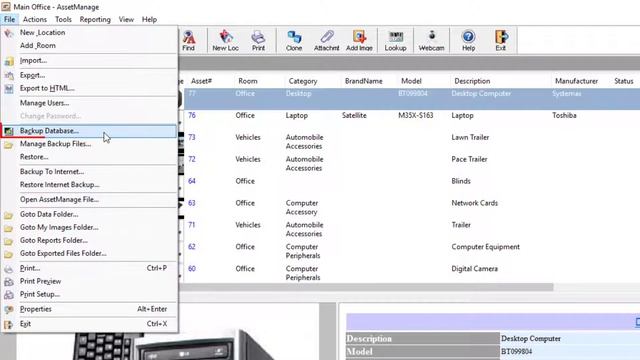Select Import... menu entry
Screen dimensions: 640x360
(89, 60)
